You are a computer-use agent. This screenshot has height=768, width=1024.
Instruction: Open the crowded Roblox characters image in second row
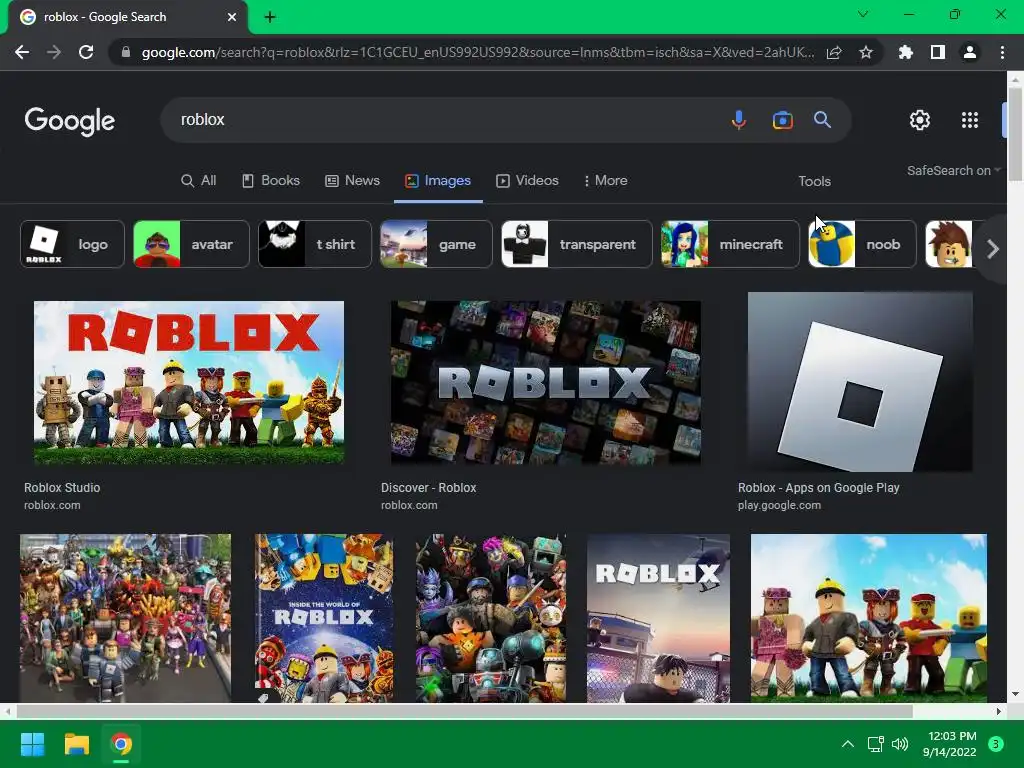(x=125, y=618)
